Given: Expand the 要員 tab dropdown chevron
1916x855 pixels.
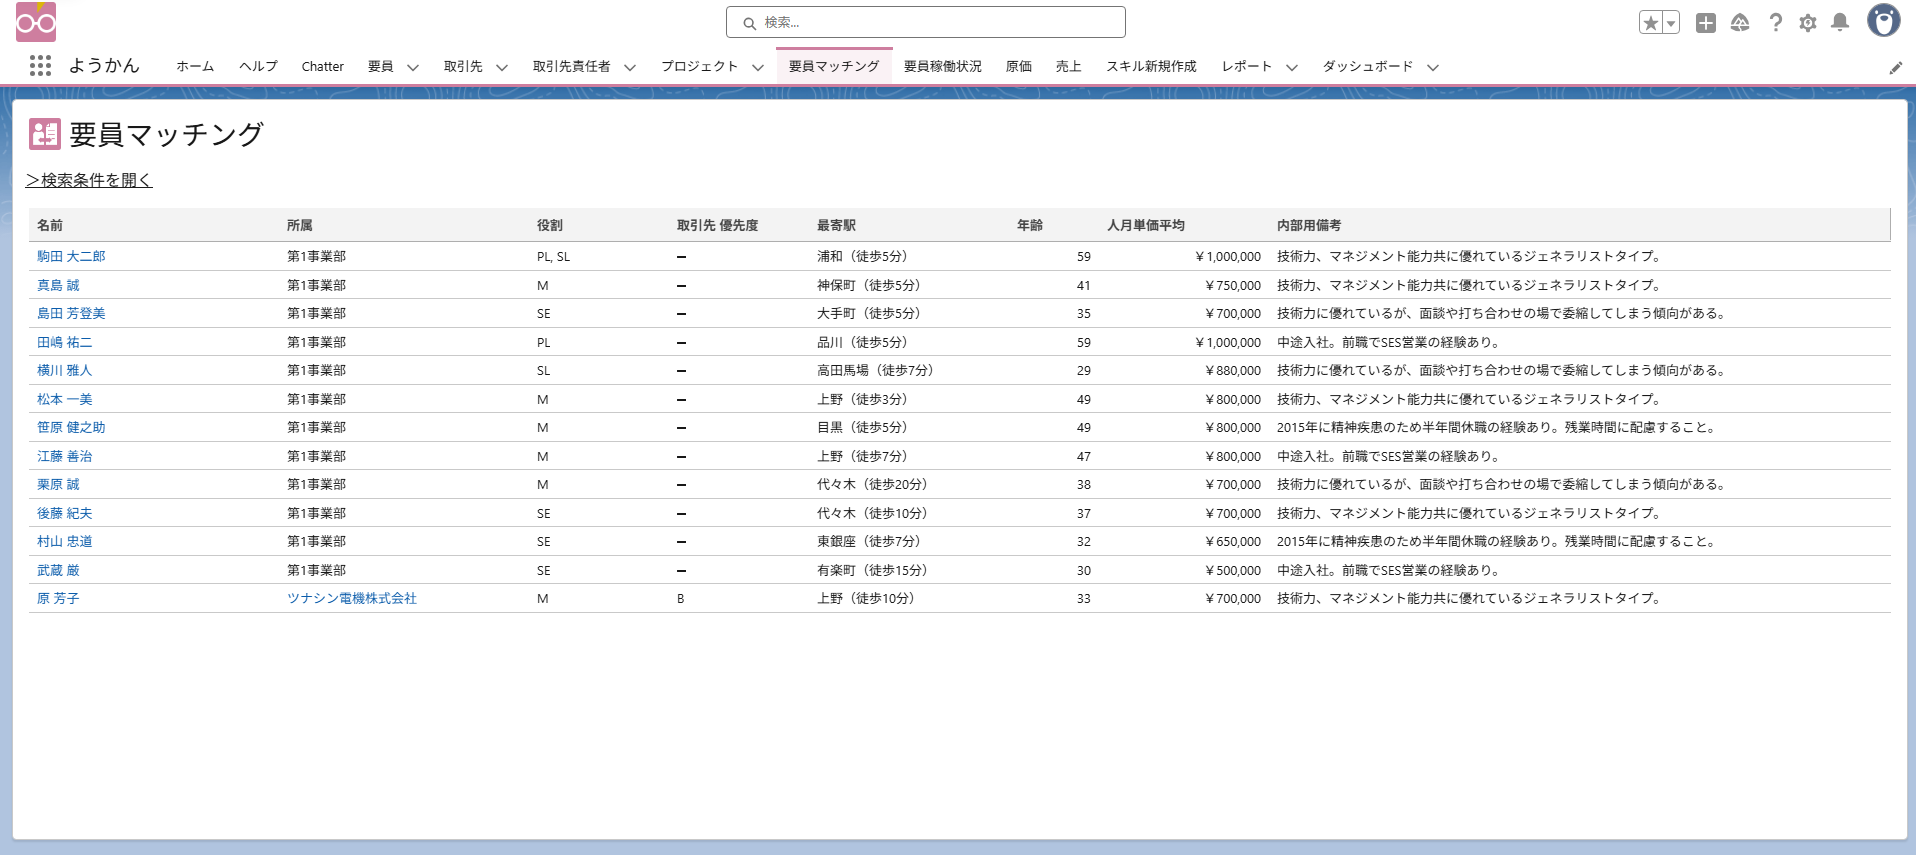Looking at the screenshot, I should (413, 67).
